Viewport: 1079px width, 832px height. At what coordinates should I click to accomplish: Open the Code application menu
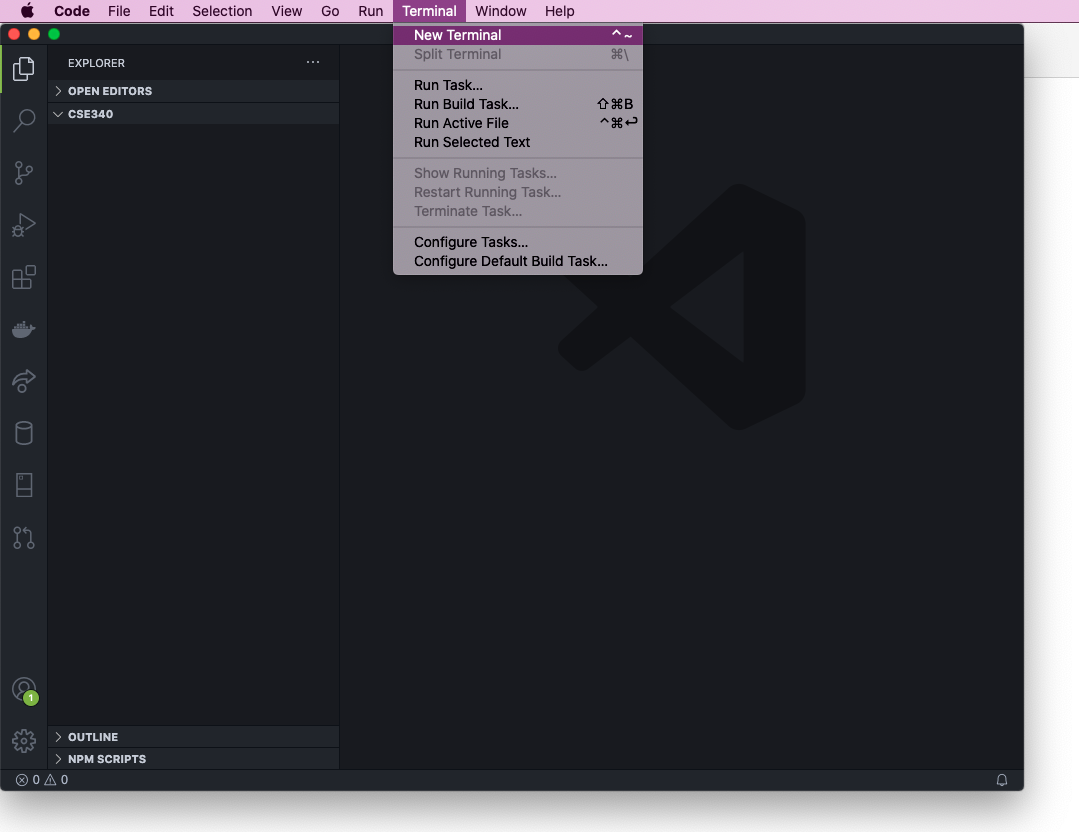pyautogui.click(x=72, y=11)
